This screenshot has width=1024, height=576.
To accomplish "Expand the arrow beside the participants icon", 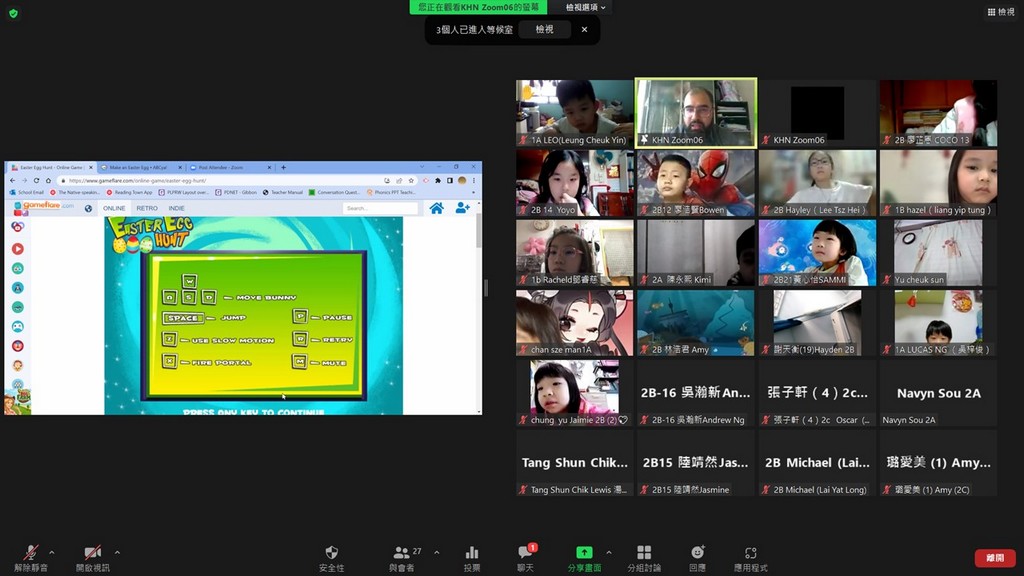I will click(436, 552).
